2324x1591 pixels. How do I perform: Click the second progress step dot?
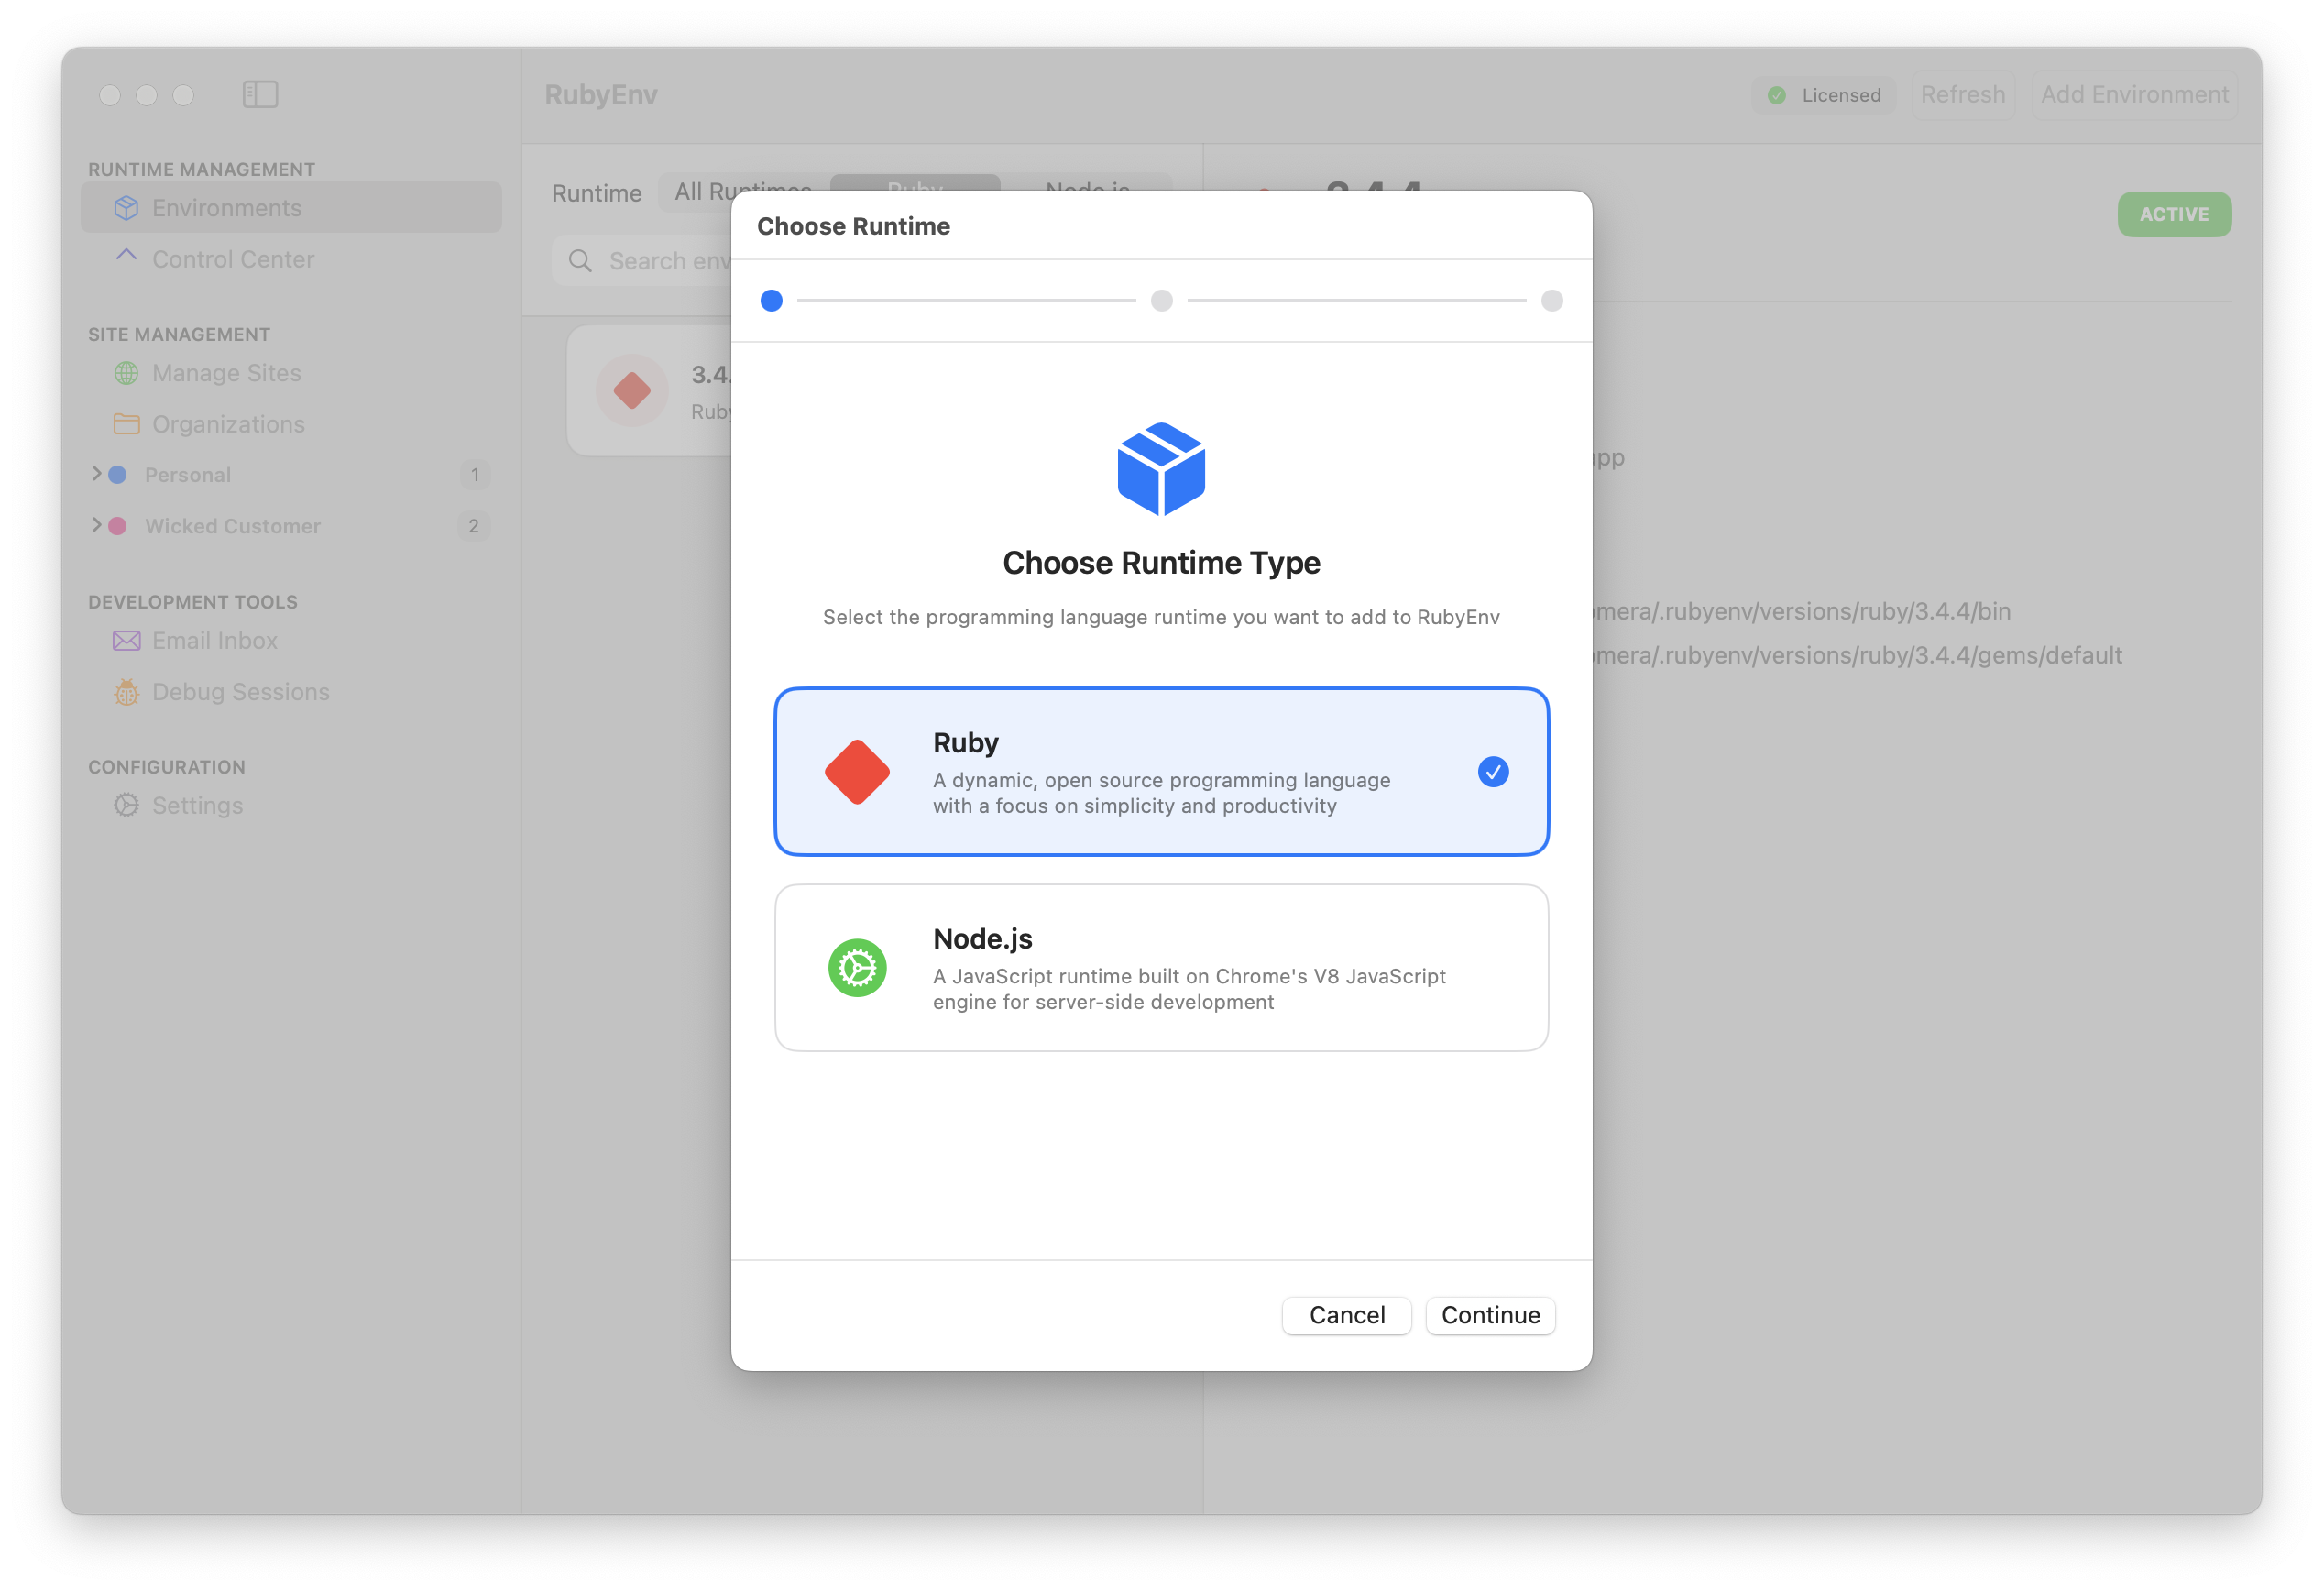pos(1161,300)
